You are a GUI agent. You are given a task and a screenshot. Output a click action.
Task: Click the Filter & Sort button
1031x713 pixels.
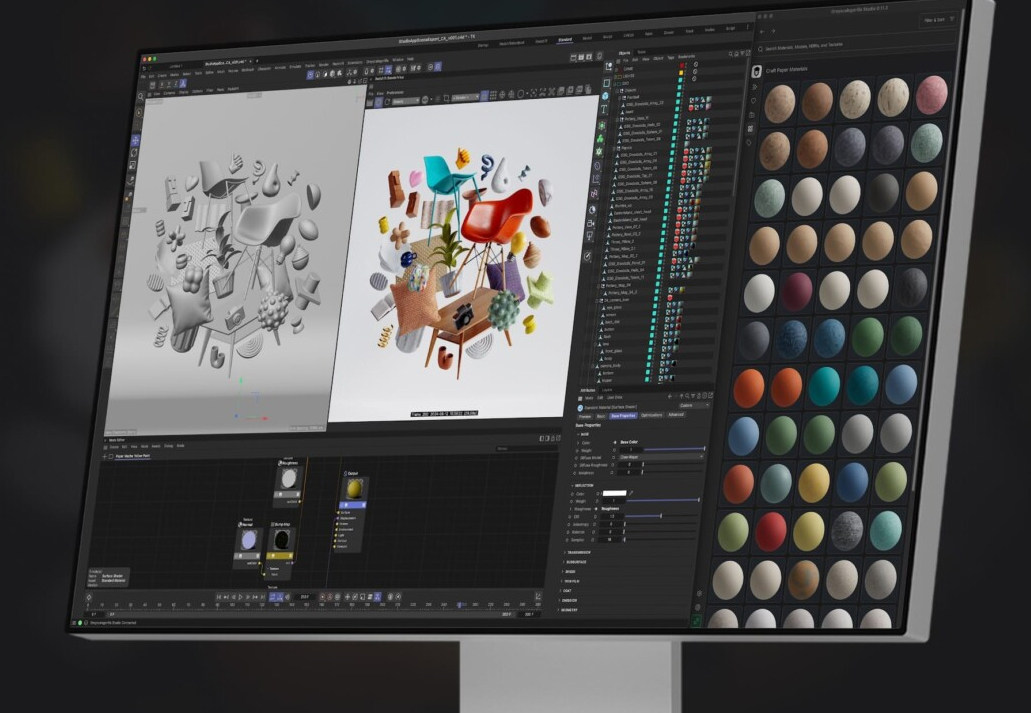tap(938, 20)
